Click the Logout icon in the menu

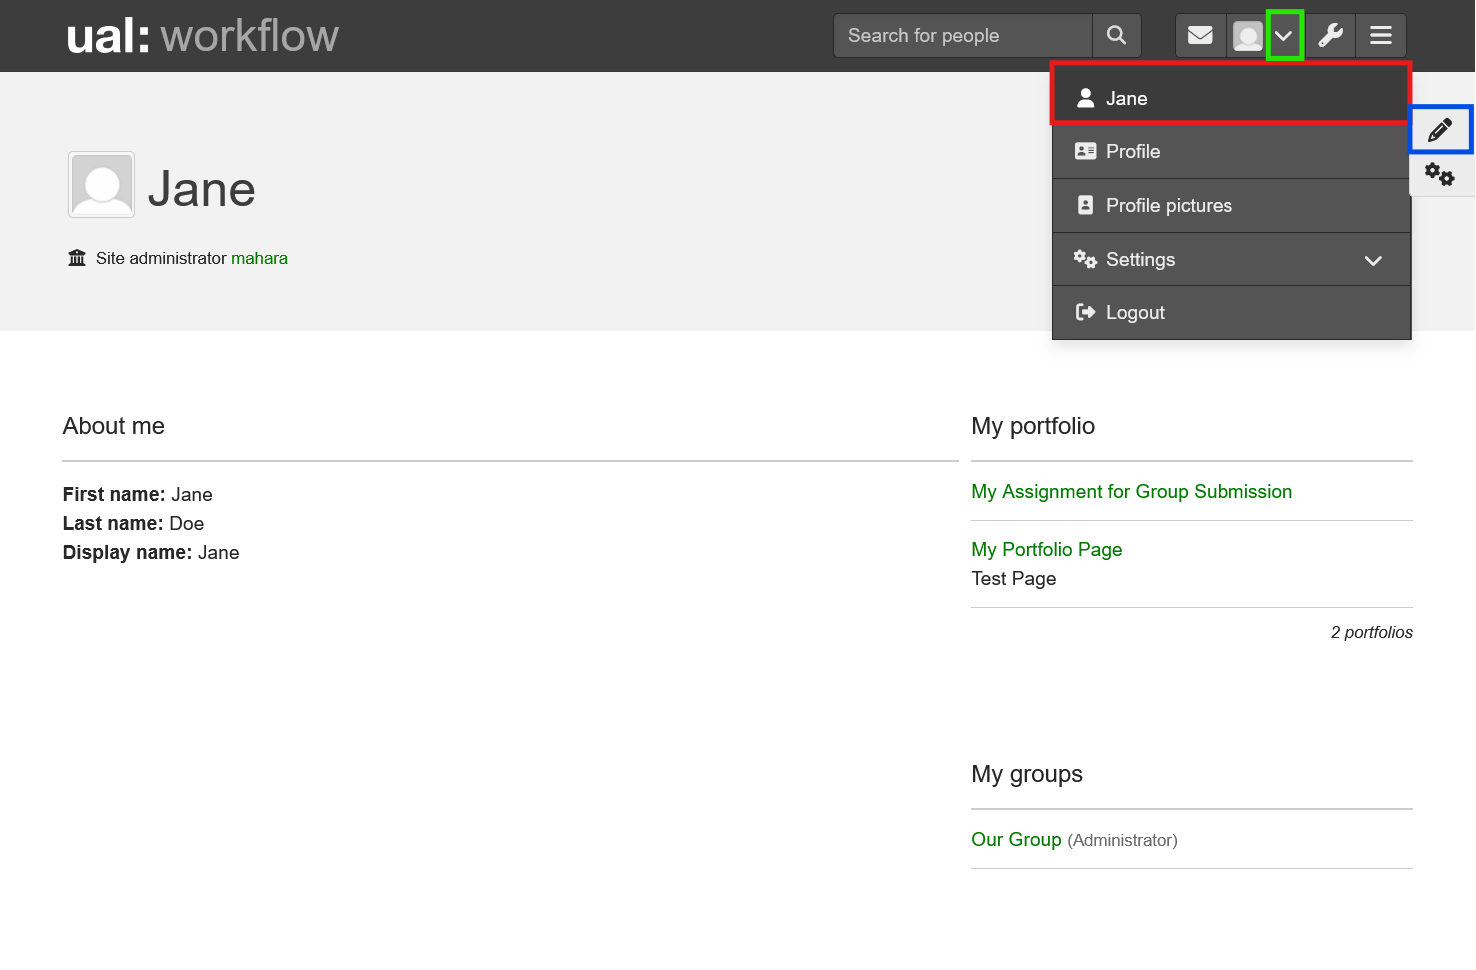[1086, 312]
